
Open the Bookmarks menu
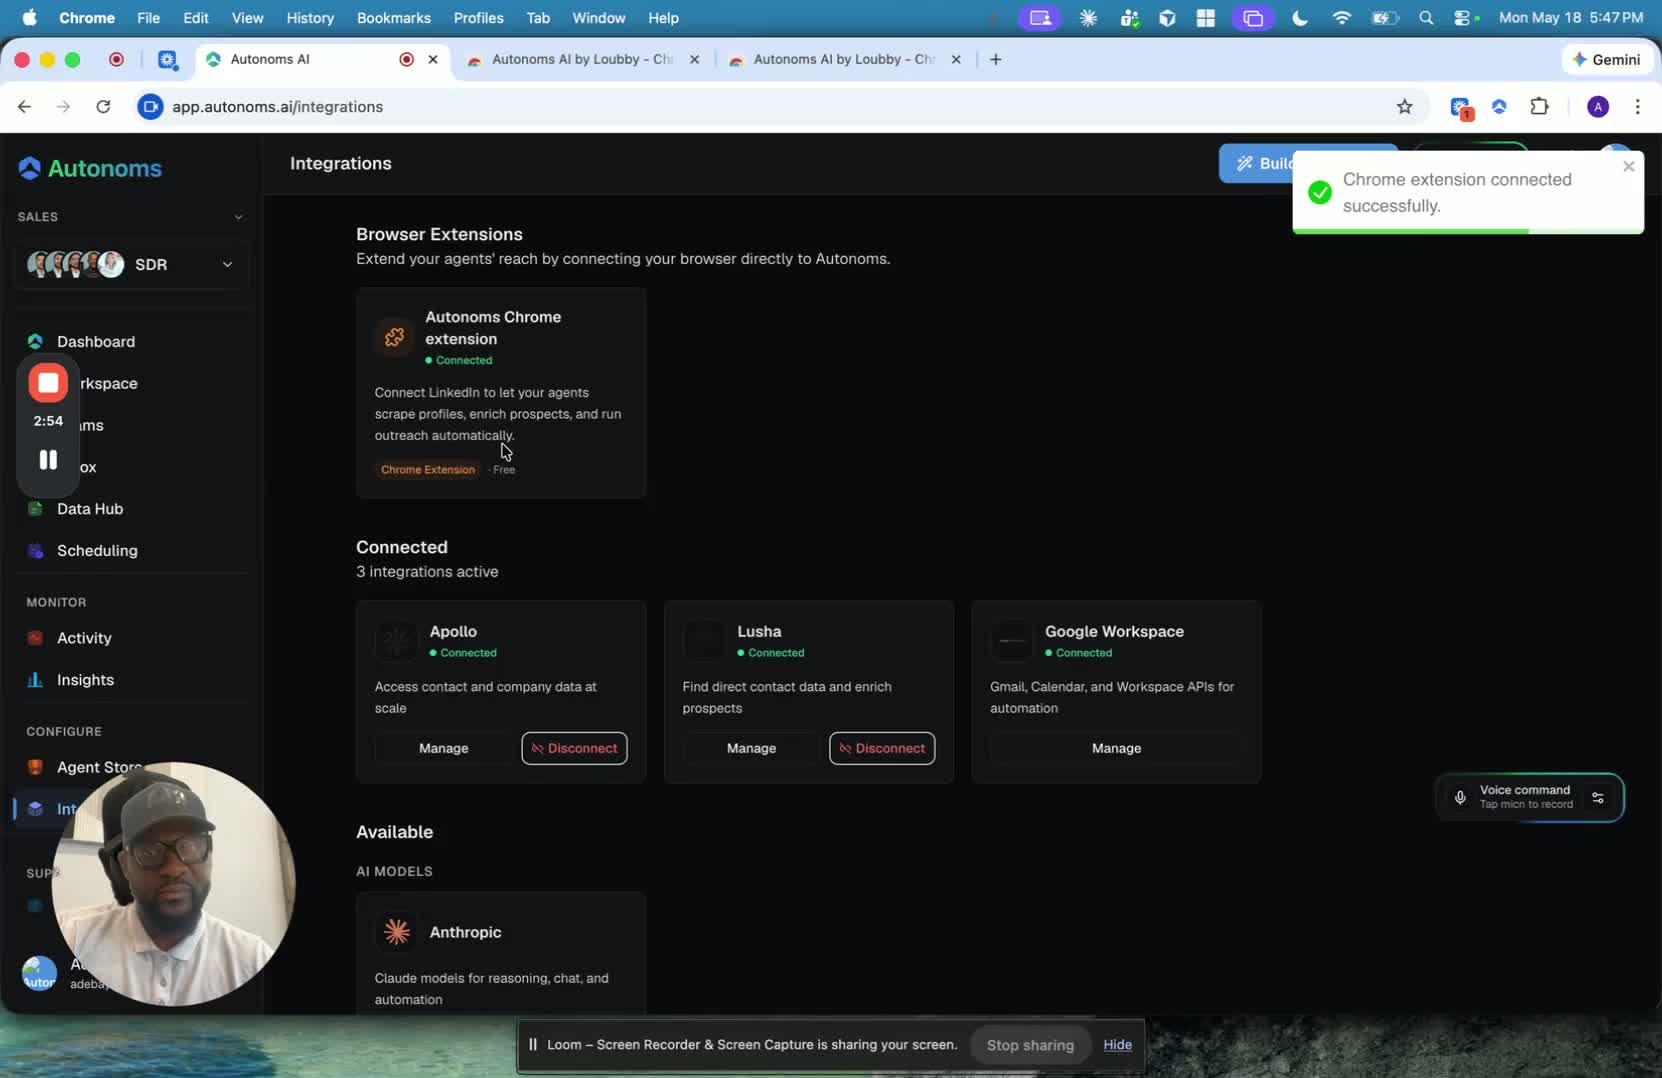[394, 18]
